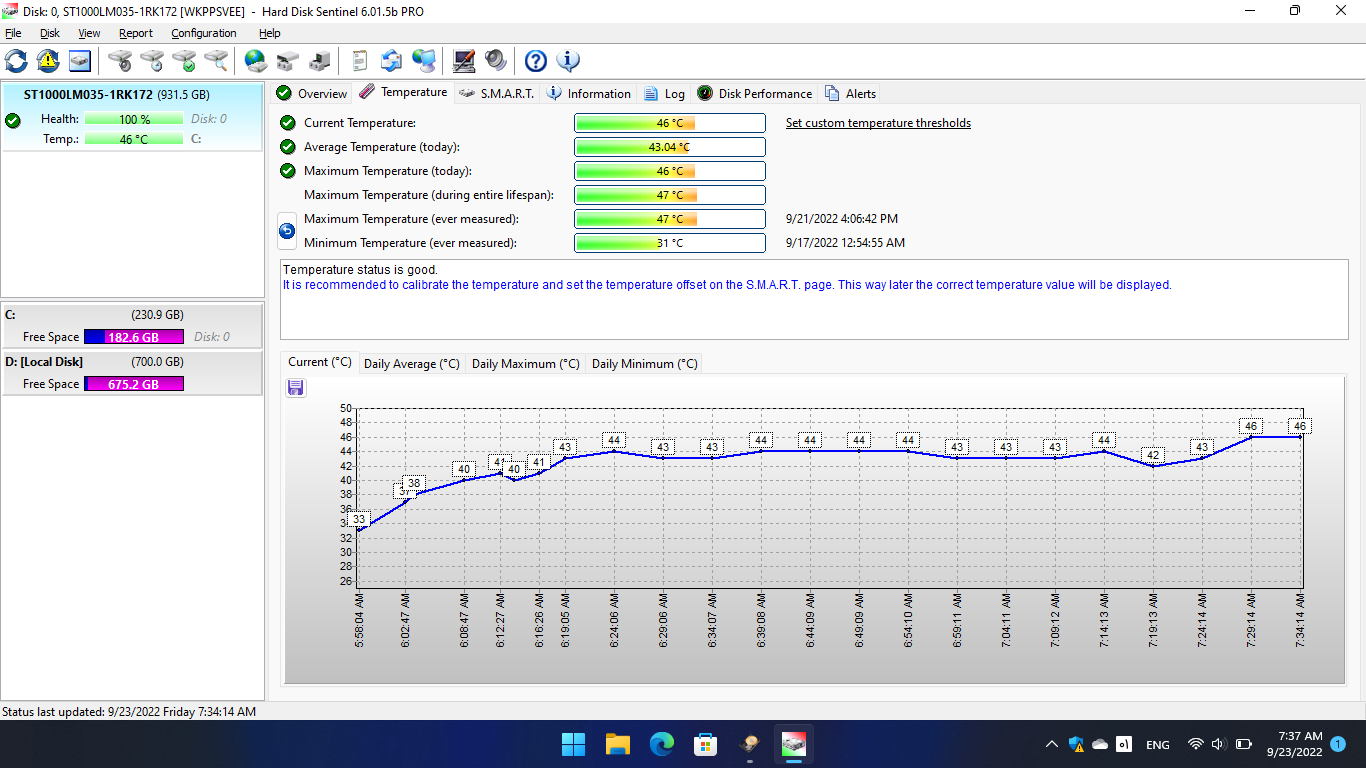
Task: Click the D: Local Disk free space bar
Action: point(134,384)
